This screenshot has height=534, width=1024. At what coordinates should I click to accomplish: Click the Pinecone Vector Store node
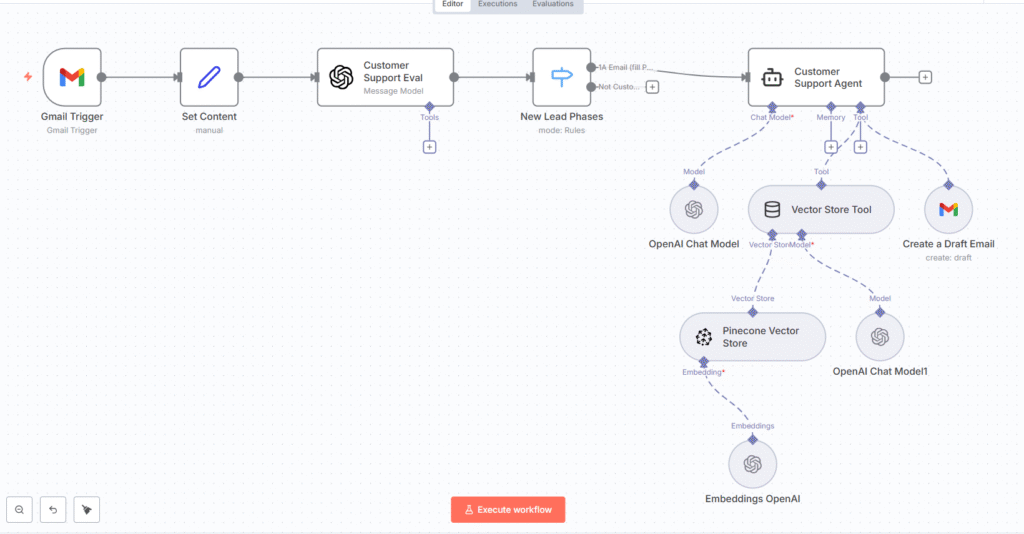pyautogui.click(x=752, y=337)
